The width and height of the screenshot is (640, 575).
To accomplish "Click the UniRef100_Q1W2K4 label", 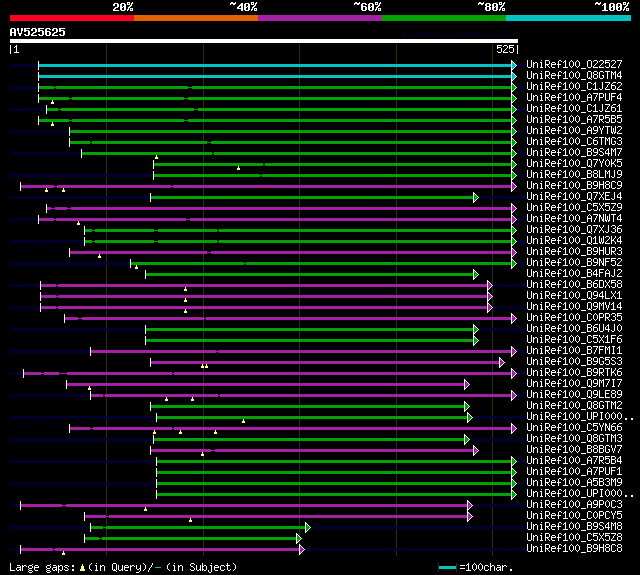I will [x=574, y=241].
